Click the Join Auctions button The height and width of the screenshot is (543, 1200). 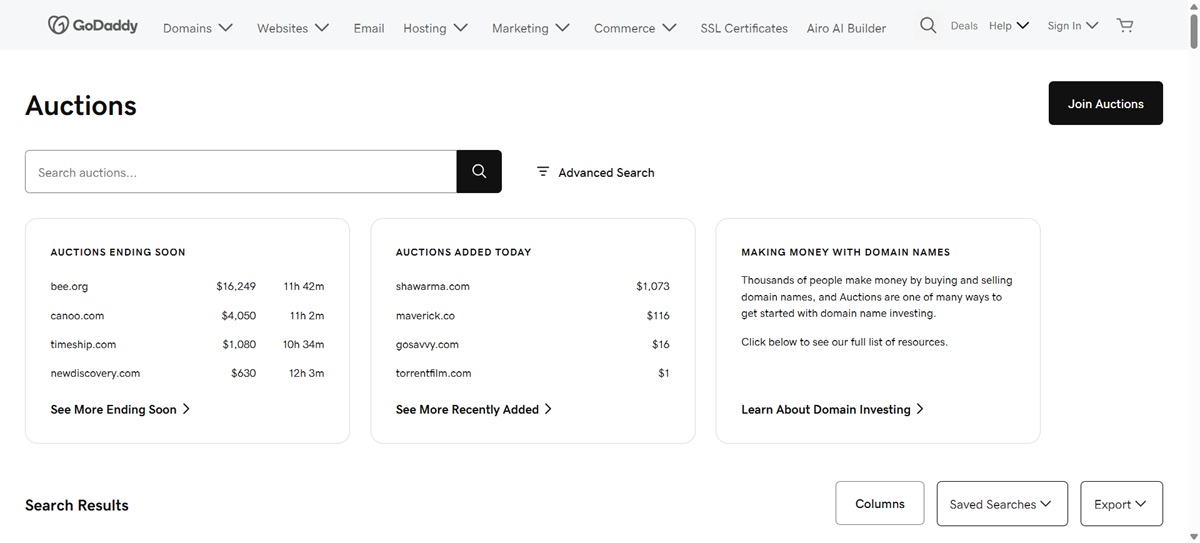coord(1105,103)
